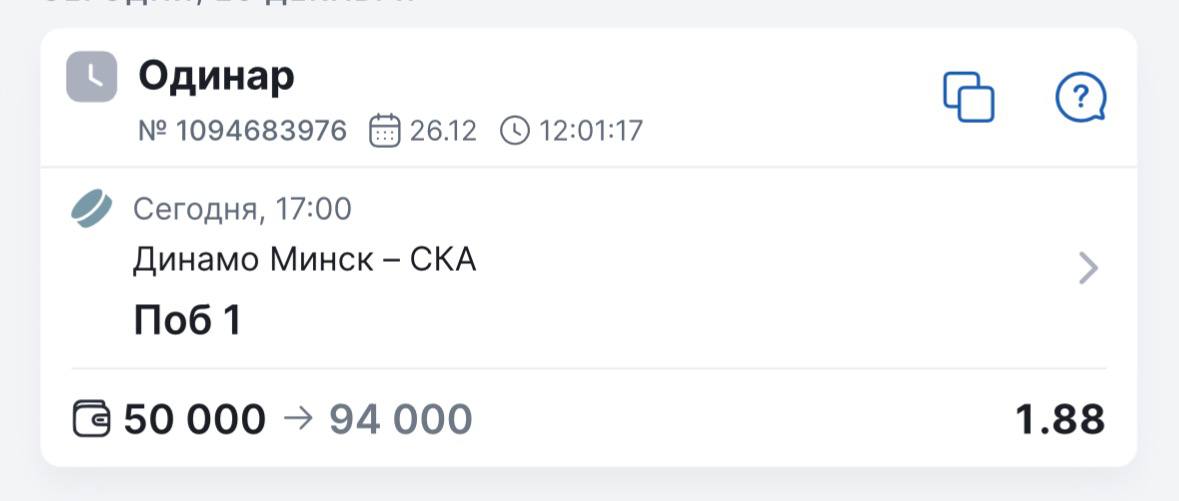The width and height of the screenshot is (1179, 501).
Task: Click the pending bet clock status icon
Action: pos(92,77)
